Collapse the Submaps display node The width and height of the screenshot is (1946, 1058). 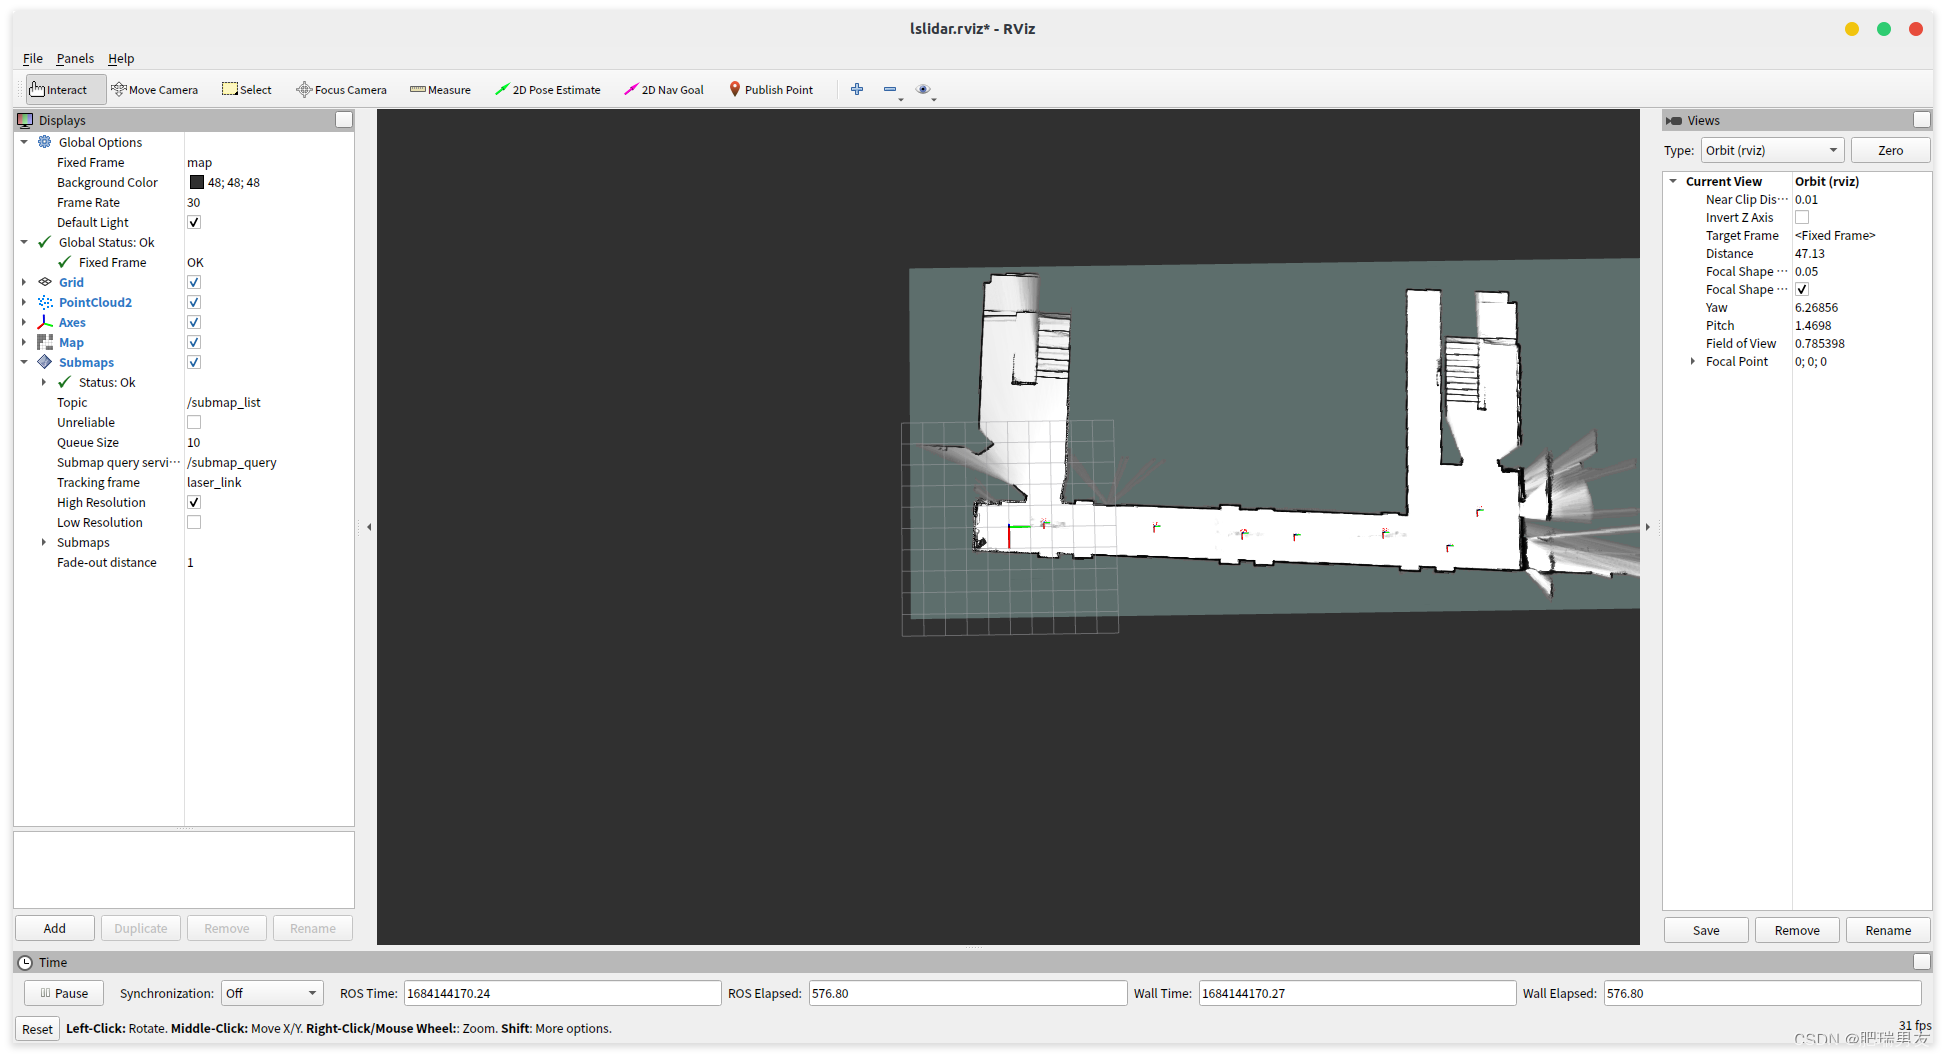click(24, 362)
